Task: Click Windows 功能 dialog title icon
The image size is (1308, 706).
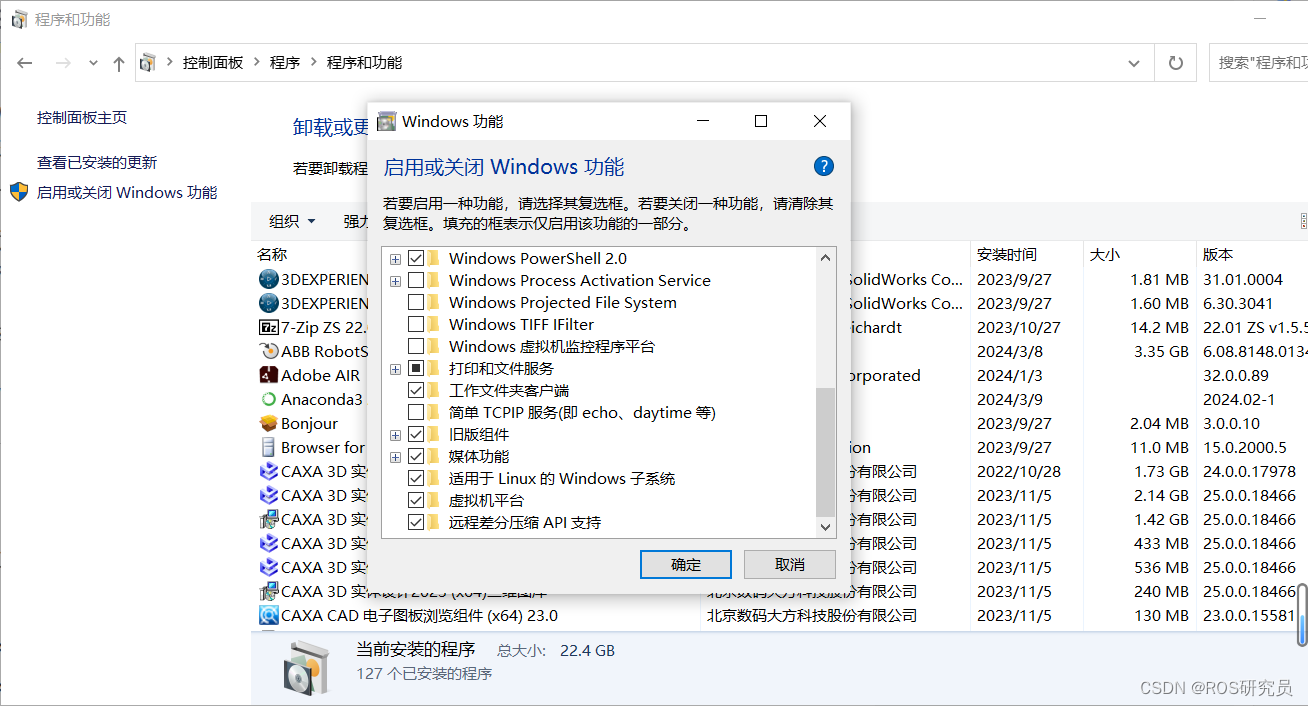Action: tap(386, 121)
